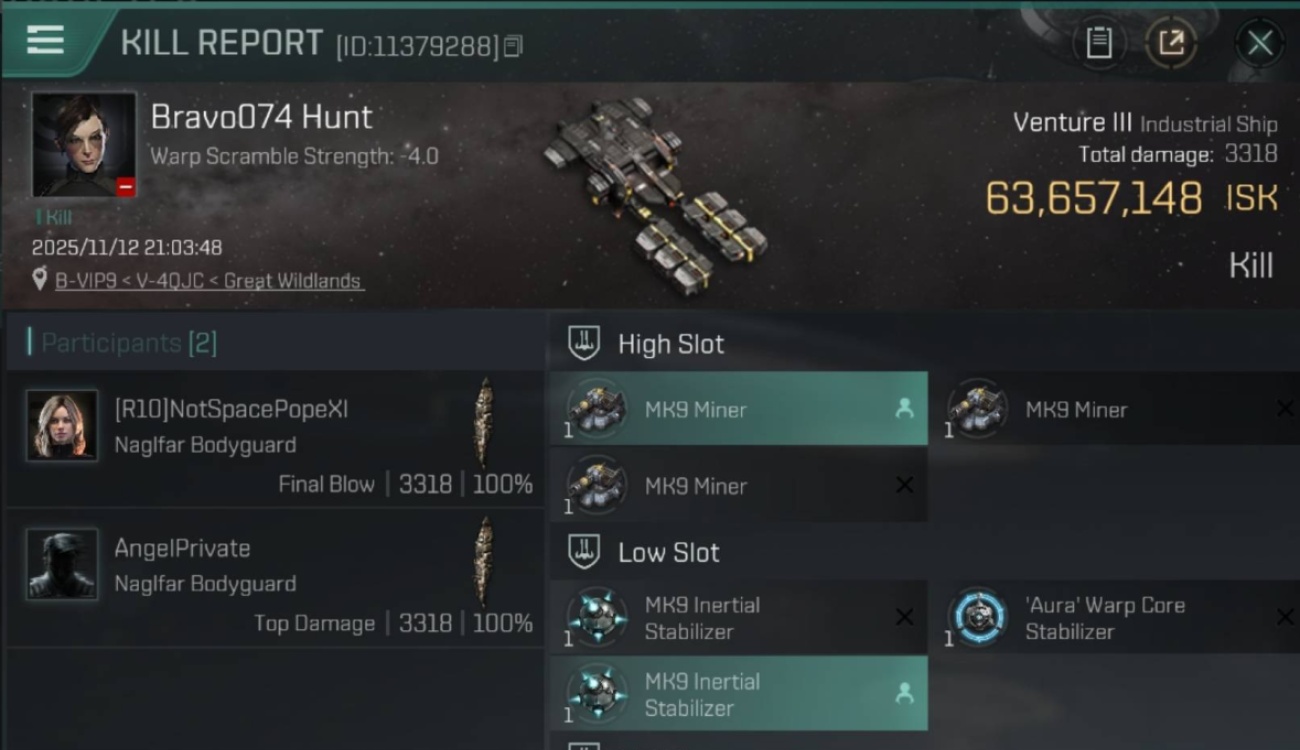
Task: Click NotSpacePopeXI's portrait
Action: pos(62,425)
